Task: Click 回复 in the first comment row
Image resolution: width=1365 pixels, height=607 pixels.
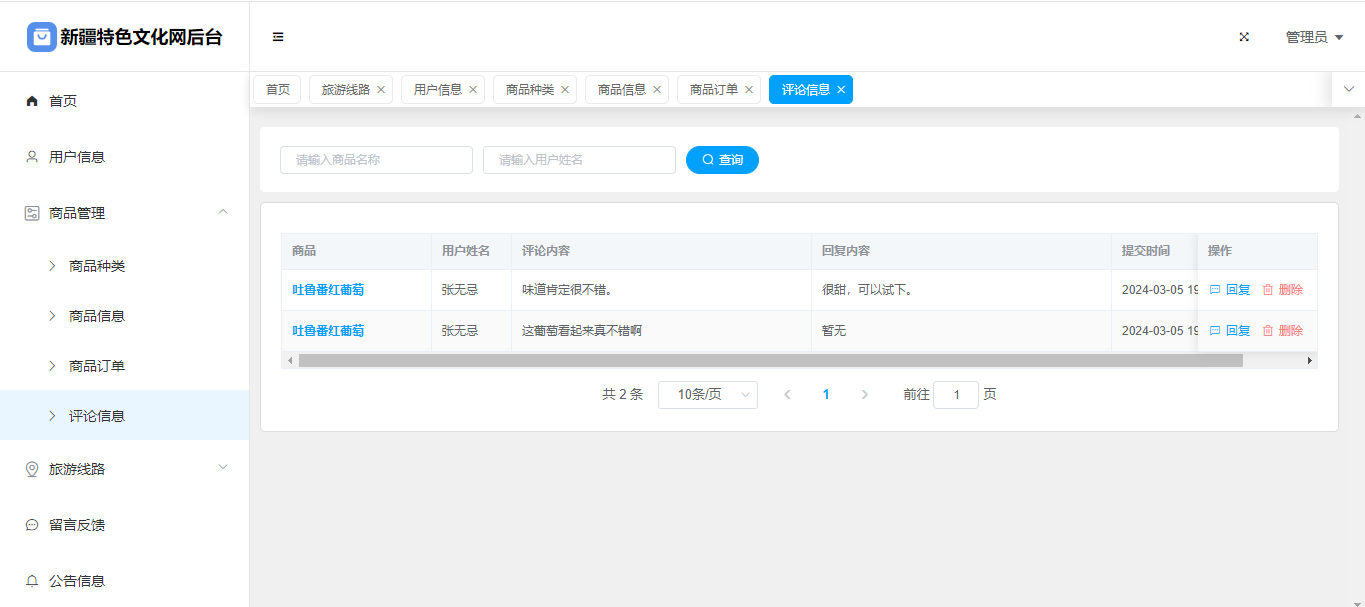Action: coord(1230,290)
